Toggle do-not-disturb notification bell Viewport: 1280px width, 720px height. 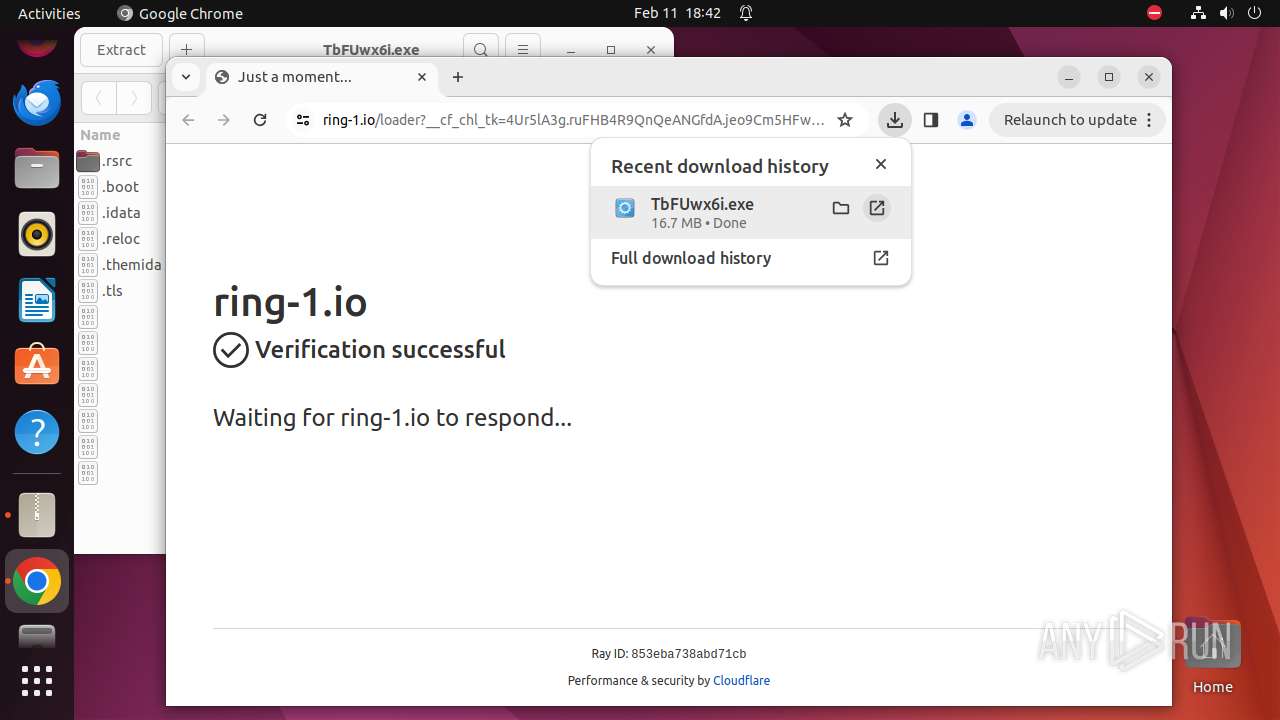(x=746, y=13)
